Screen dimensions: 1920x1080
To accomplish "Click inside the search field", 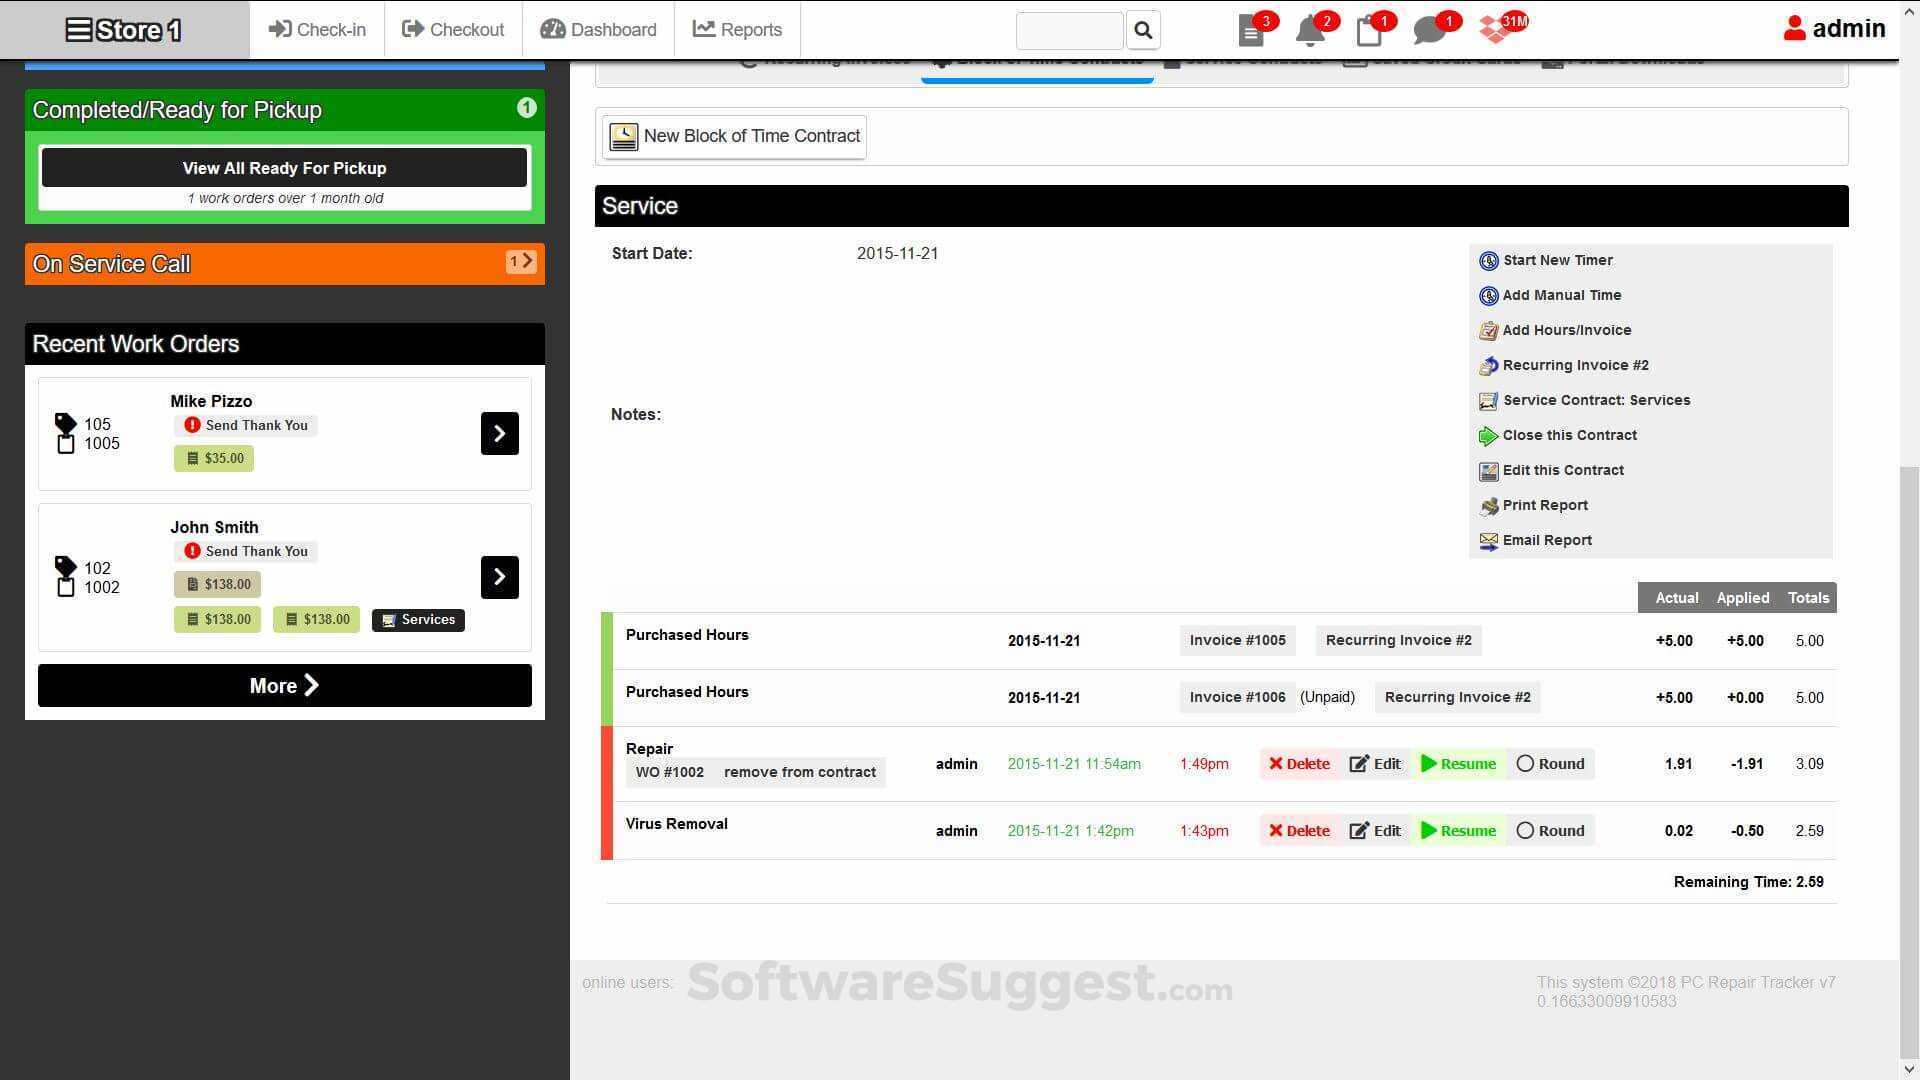I will pyautogui.click(x=1068, y=30).
